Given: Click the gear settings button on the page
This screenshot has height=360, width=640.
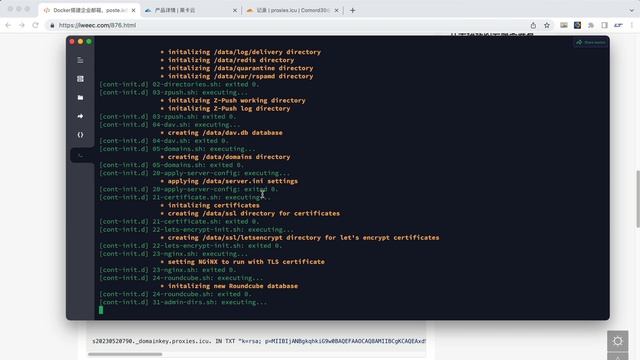Looking at the screenshot, I should point(618,341).
